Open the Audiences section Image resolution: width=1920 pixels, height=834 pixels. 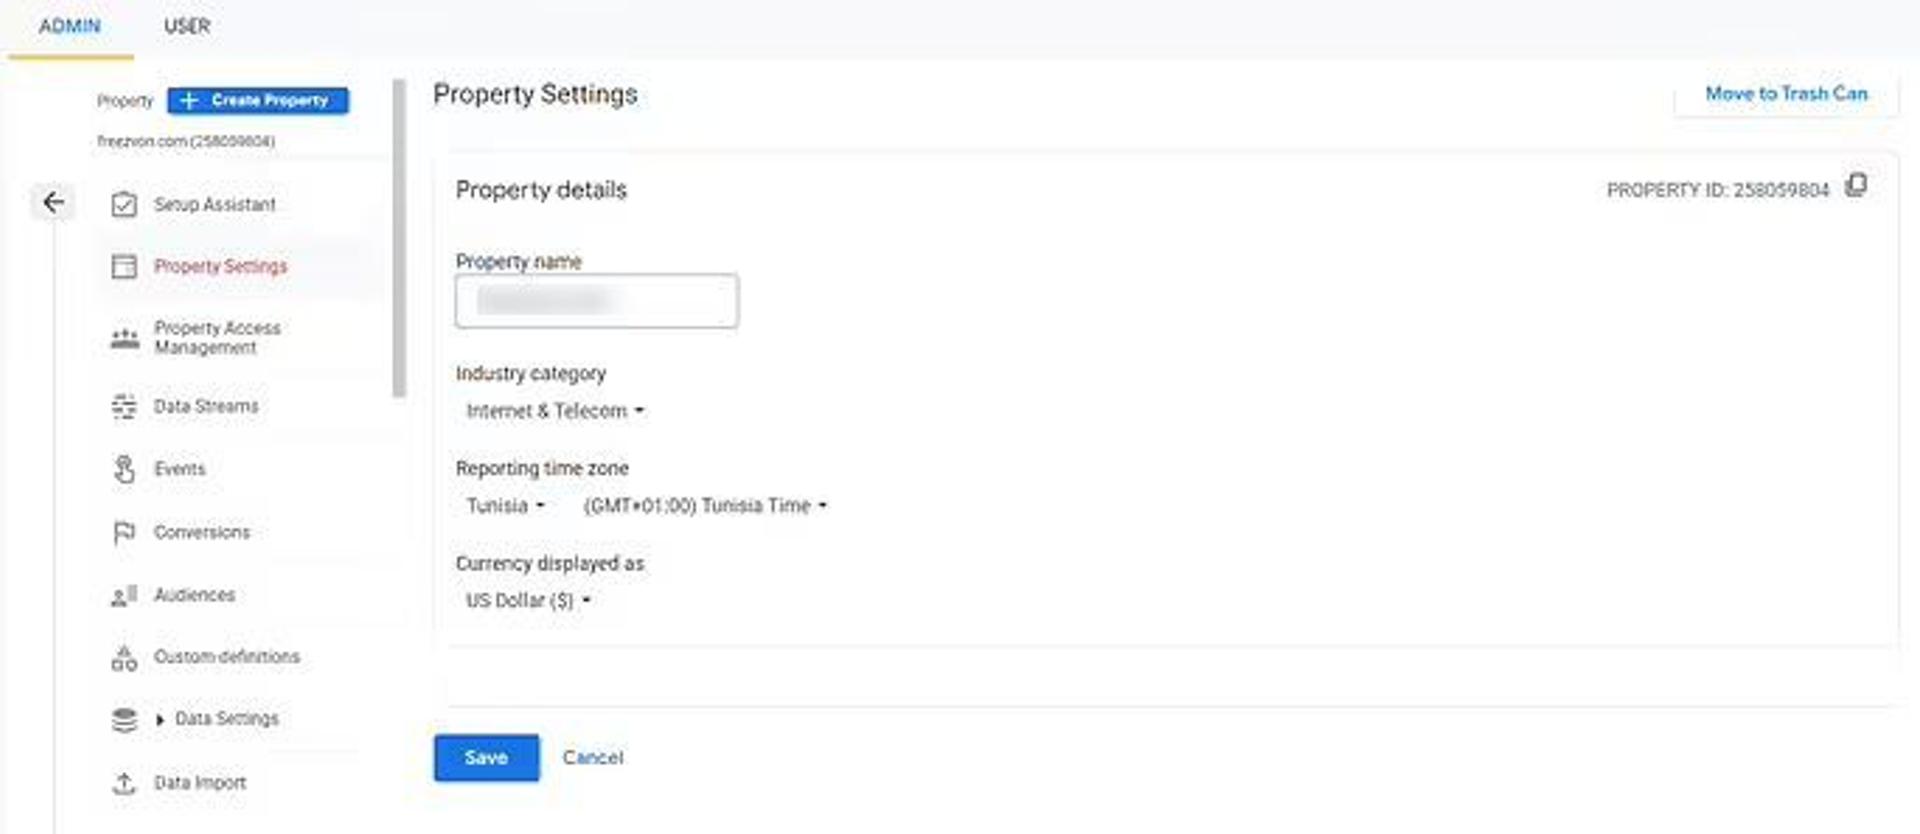[195, 596]
